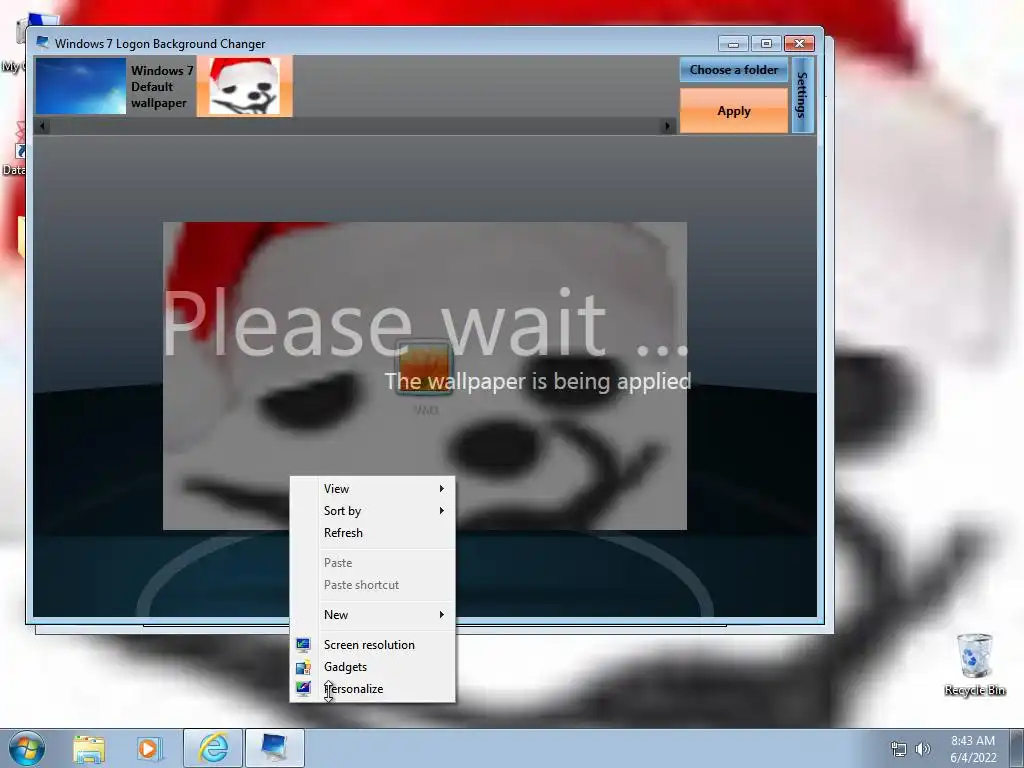Select the Windows 7 Default wallpaper thumbnail
The width and height of the screenshot is (1024, 768).
pos(81,86)
